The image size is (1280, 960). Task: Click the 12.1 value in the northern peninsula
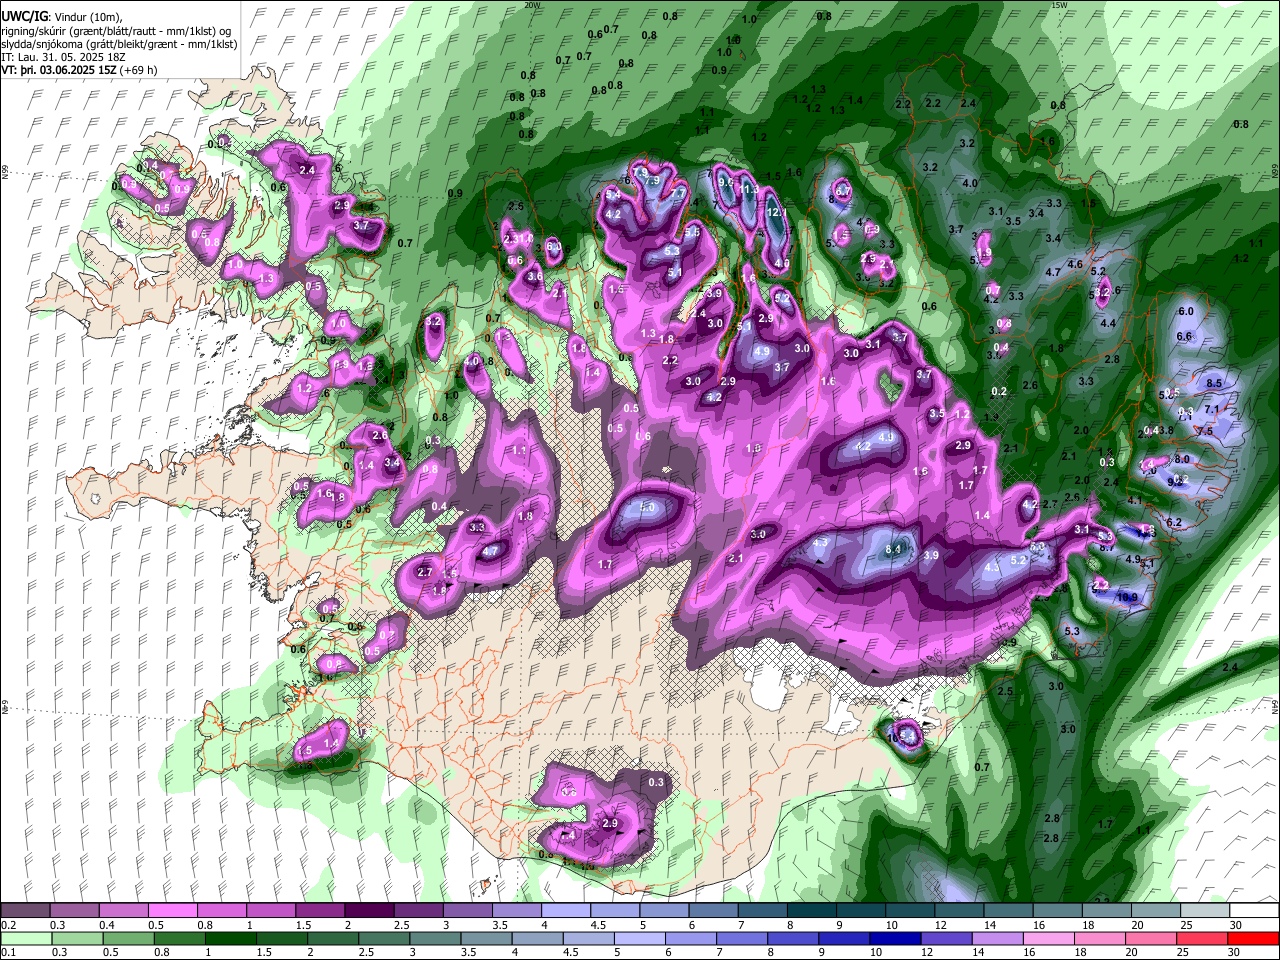coord(777,213)
